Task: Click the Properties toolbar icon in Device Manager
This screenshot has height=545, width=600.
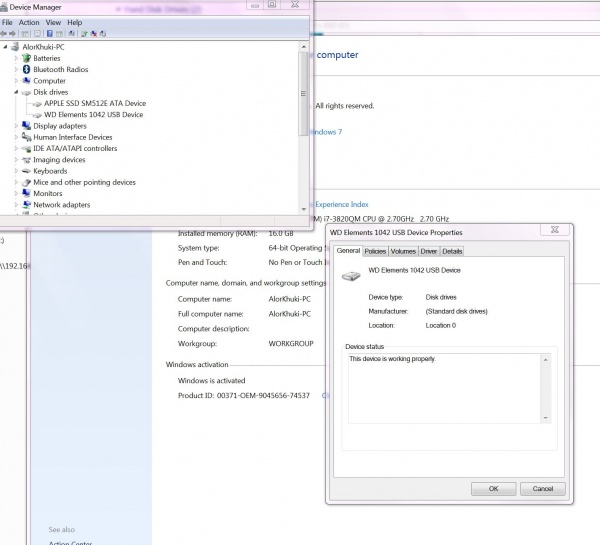Action: point(37,34)
